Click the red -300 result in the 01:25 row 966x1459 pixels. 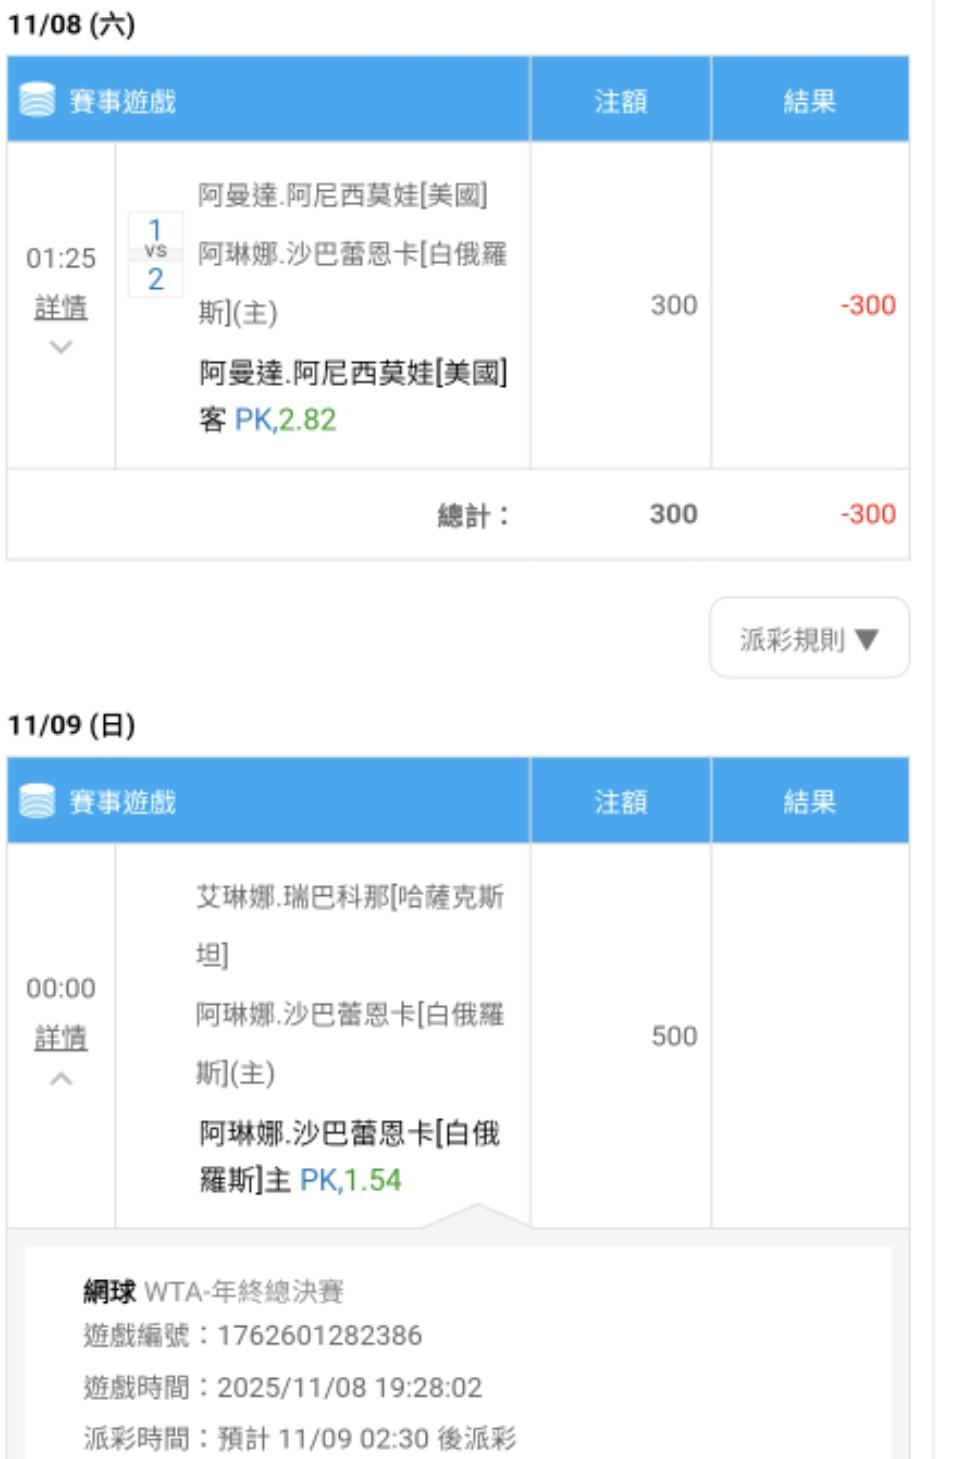click(x=867, y=305)
